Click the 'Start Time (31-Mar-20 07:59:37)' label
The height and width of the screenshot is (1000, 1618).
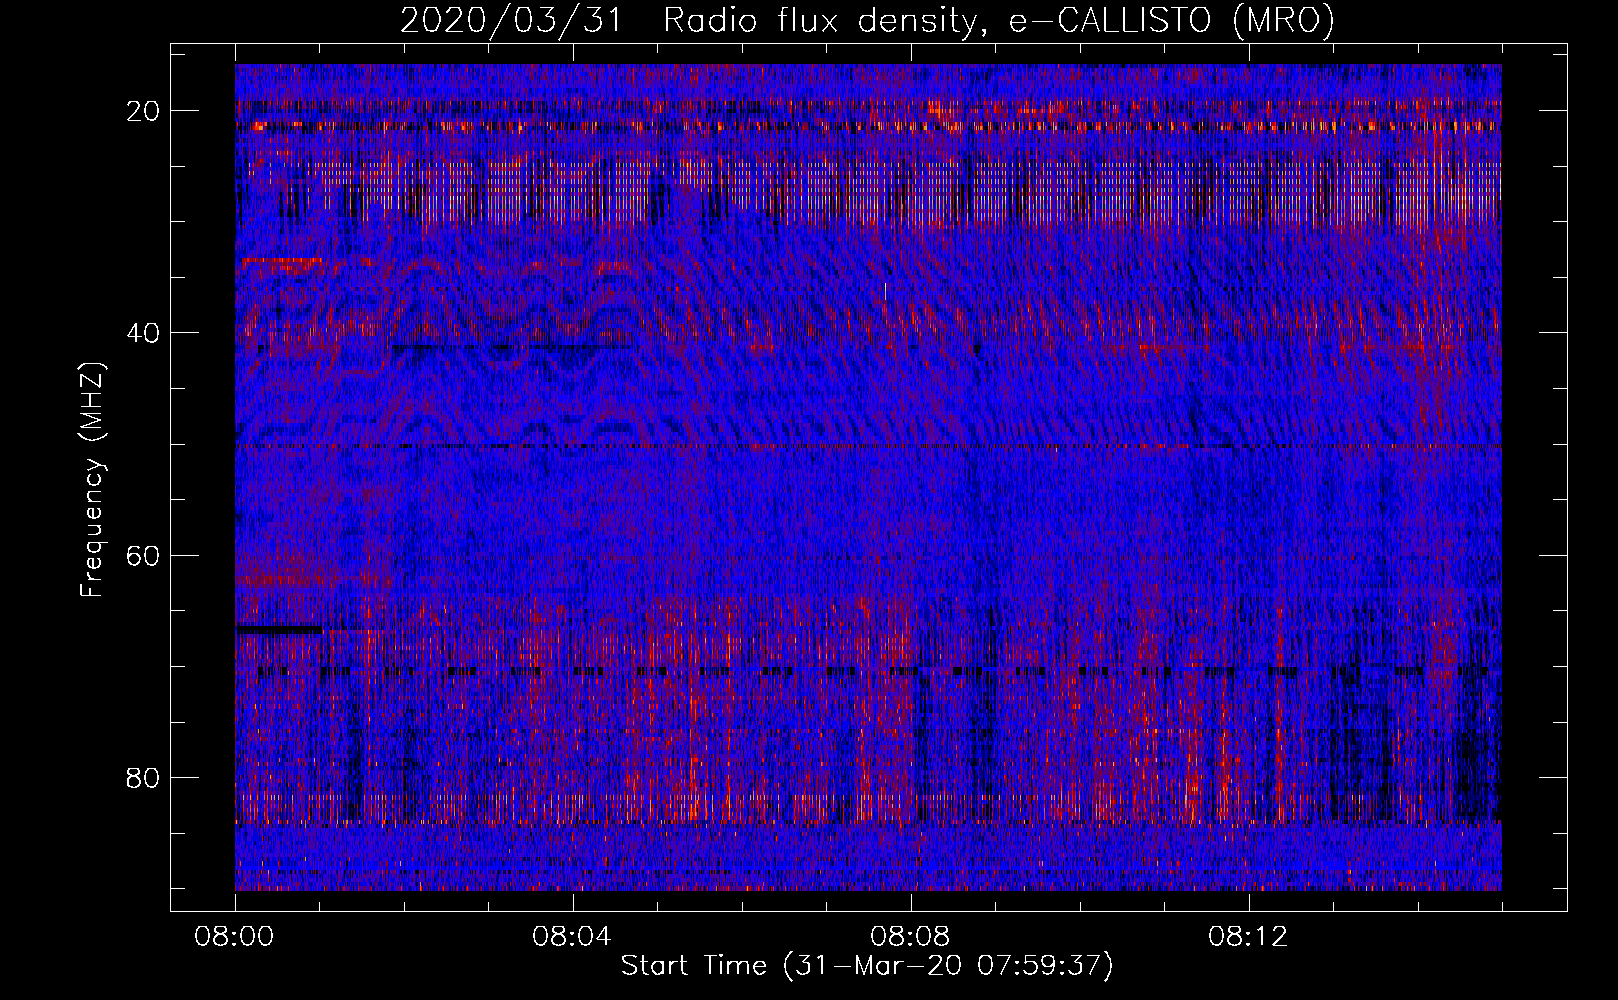[x=867, y=966]
